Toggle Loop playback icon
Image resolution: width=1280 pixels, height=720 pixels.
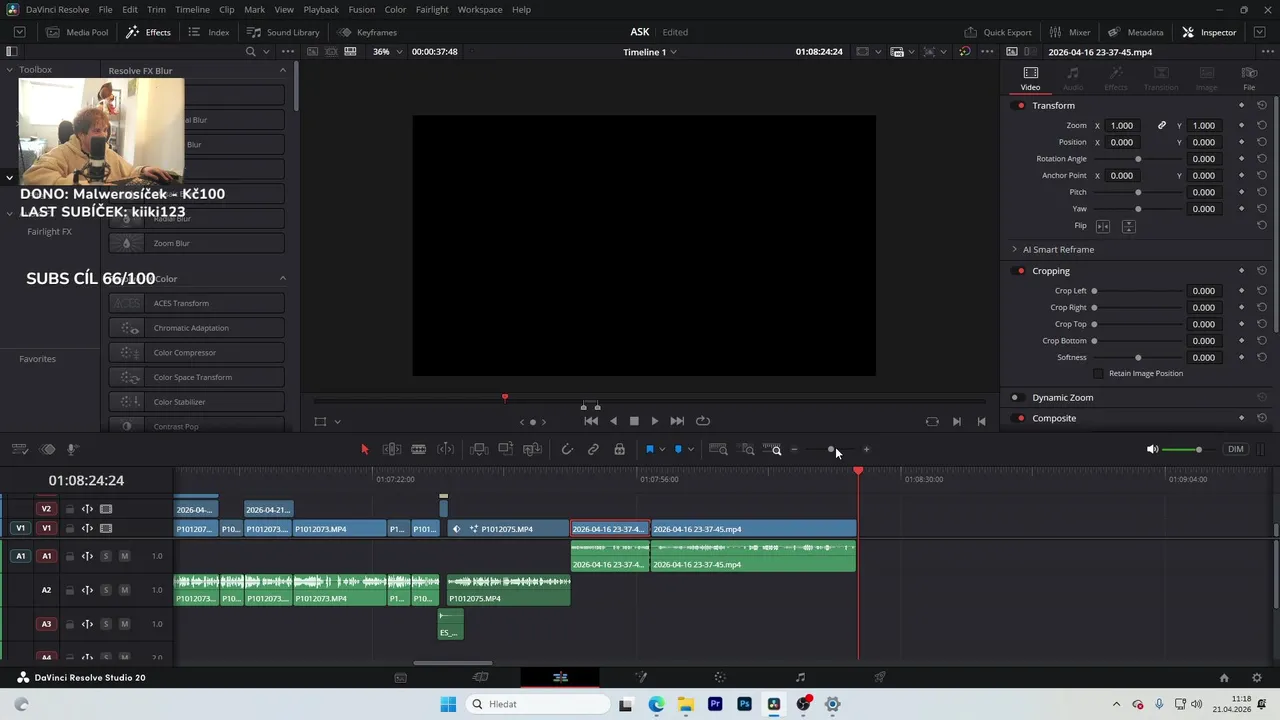point(703,421)
